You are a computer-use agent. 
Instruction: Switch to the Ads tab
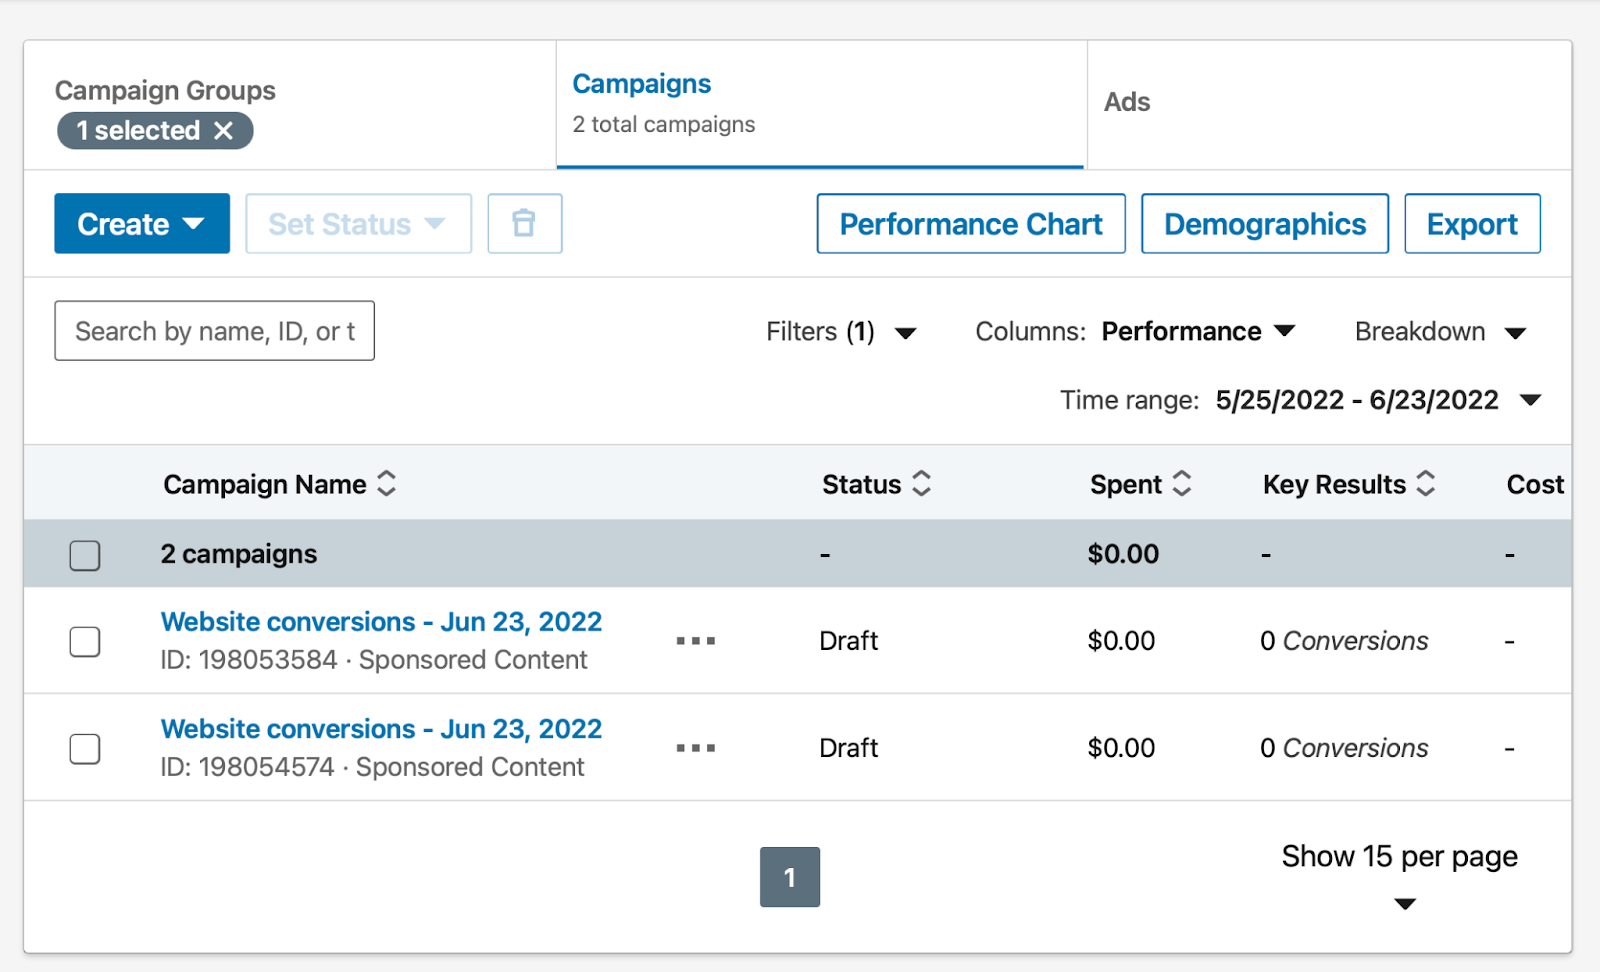1127,101
